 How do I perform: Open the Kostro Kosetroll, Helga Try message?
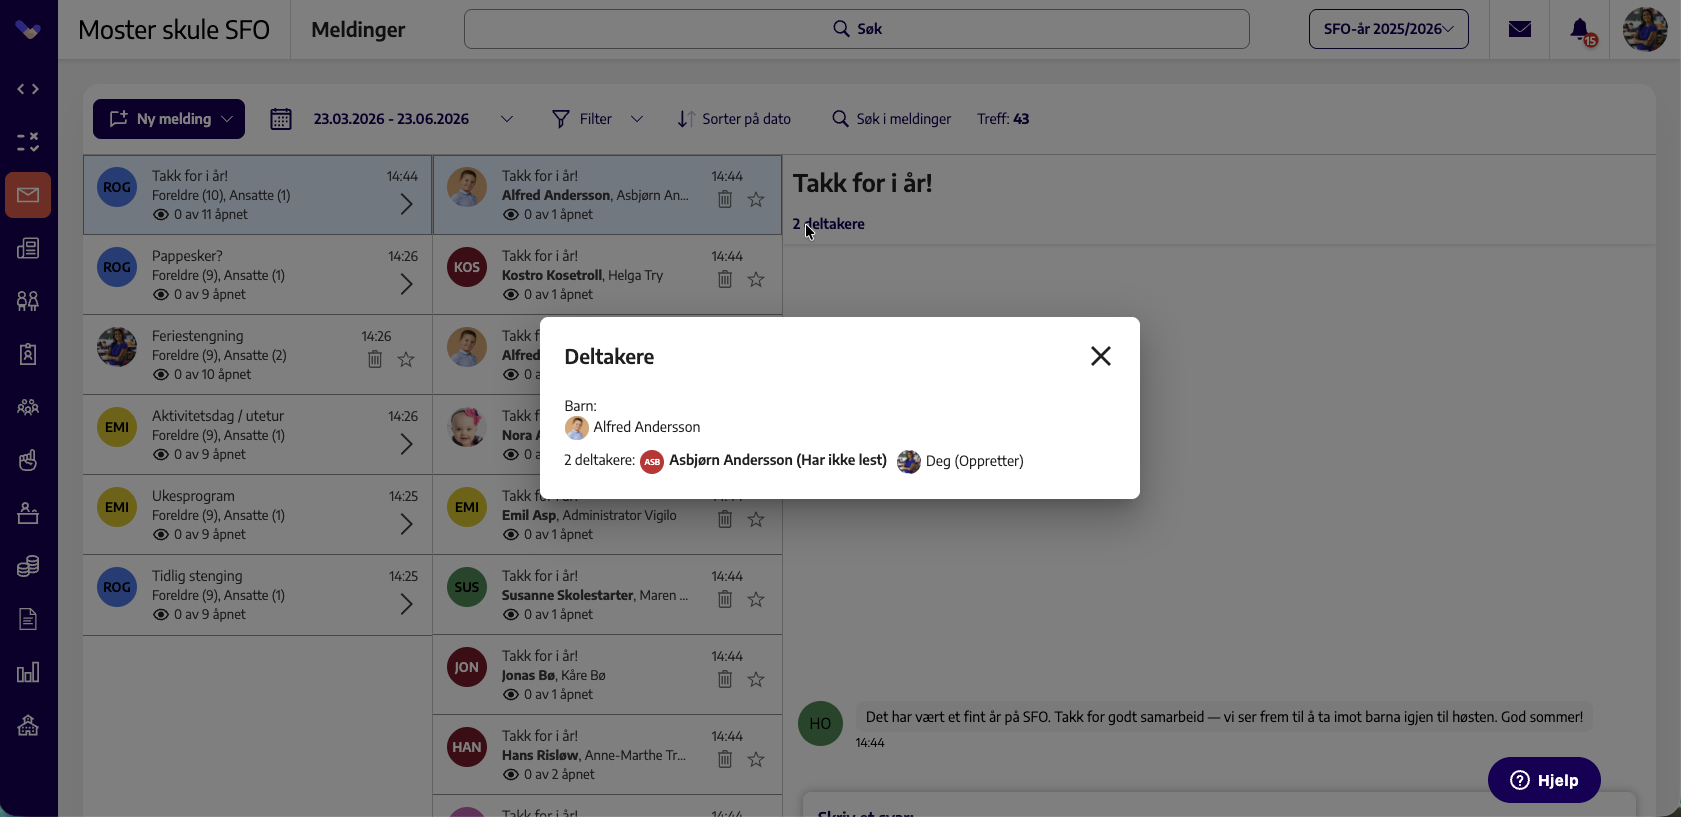tap(607, 275)
